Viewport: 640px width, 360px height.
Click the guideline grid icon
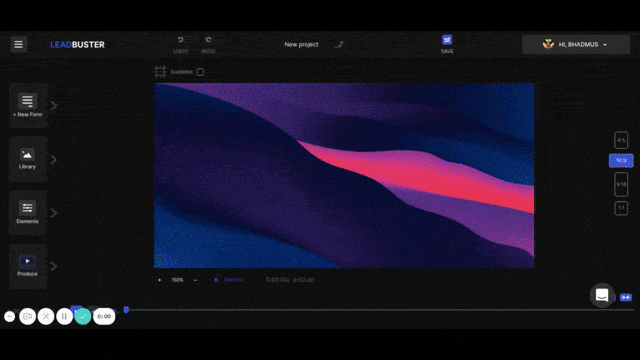point(160,72)
